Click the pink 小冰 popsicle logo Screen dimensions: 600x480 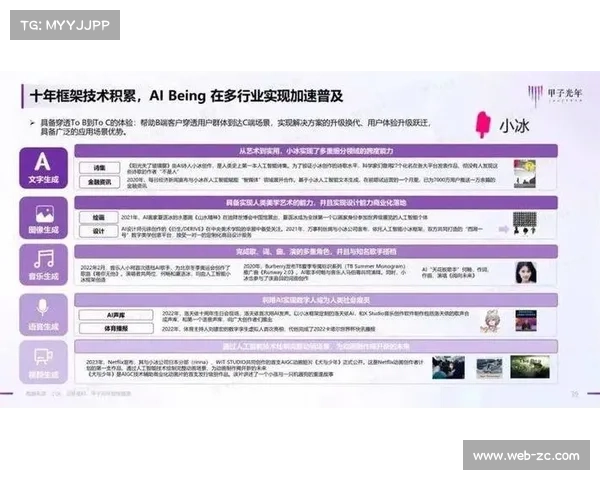(483, 124)
